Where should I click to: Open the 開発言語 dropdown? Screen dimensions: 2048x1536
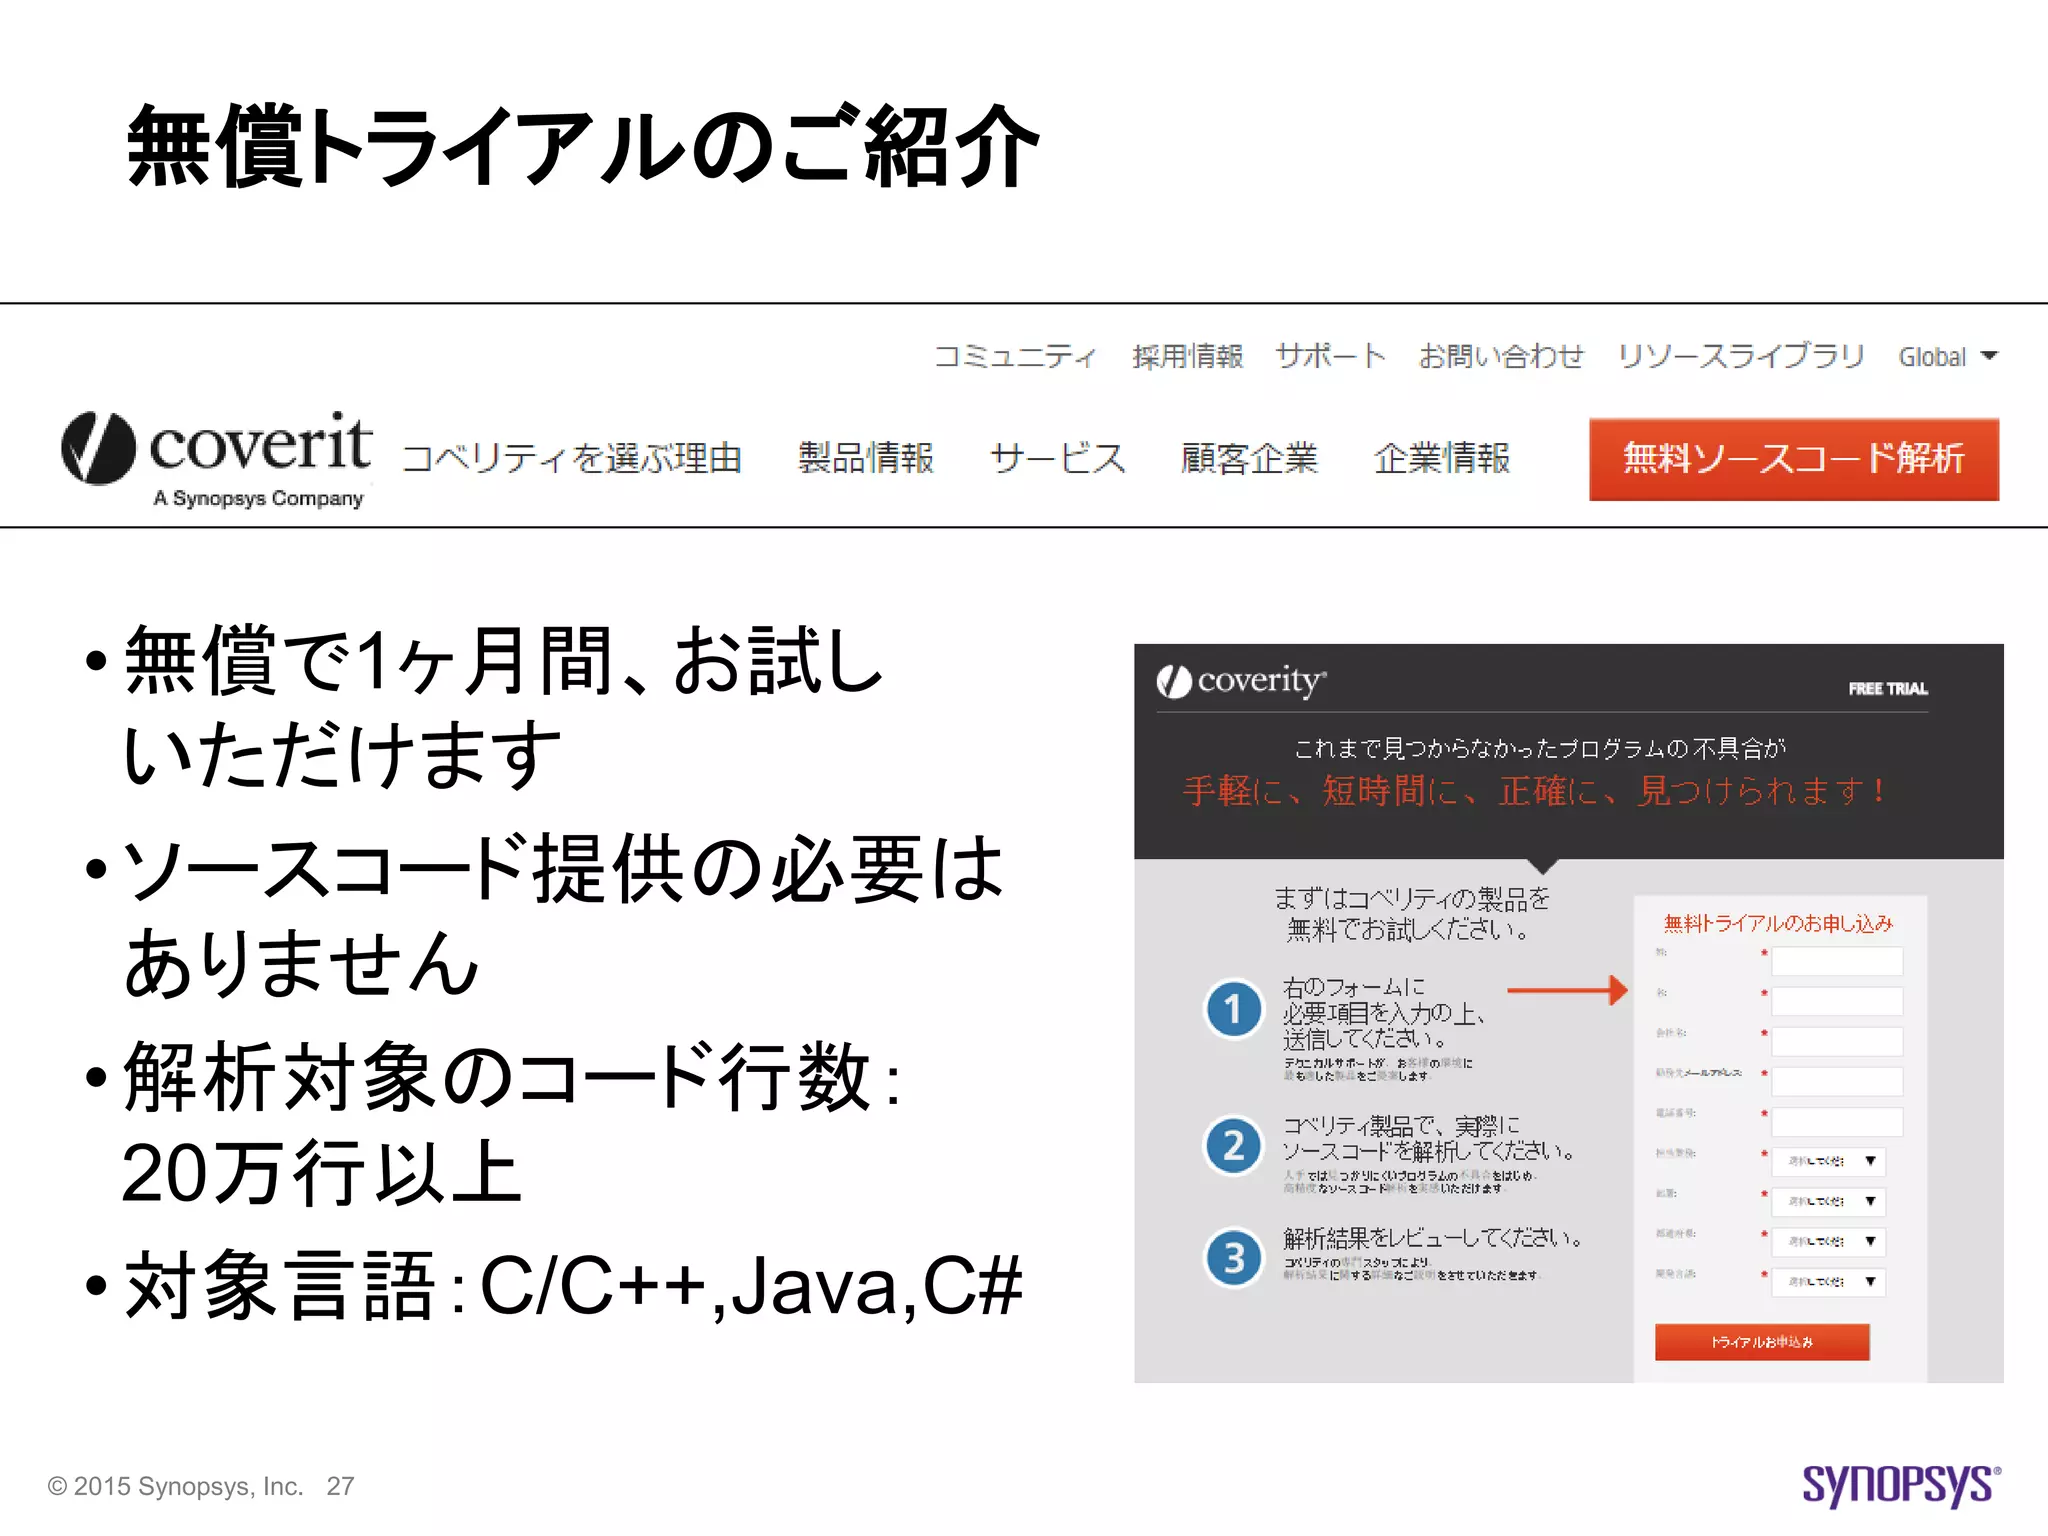tap(1828, 1281)
